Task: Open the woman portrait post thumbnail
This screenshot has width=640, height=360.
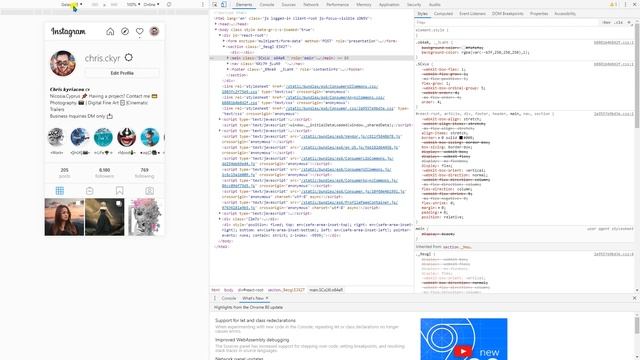Action: click(x=64, y=217)
